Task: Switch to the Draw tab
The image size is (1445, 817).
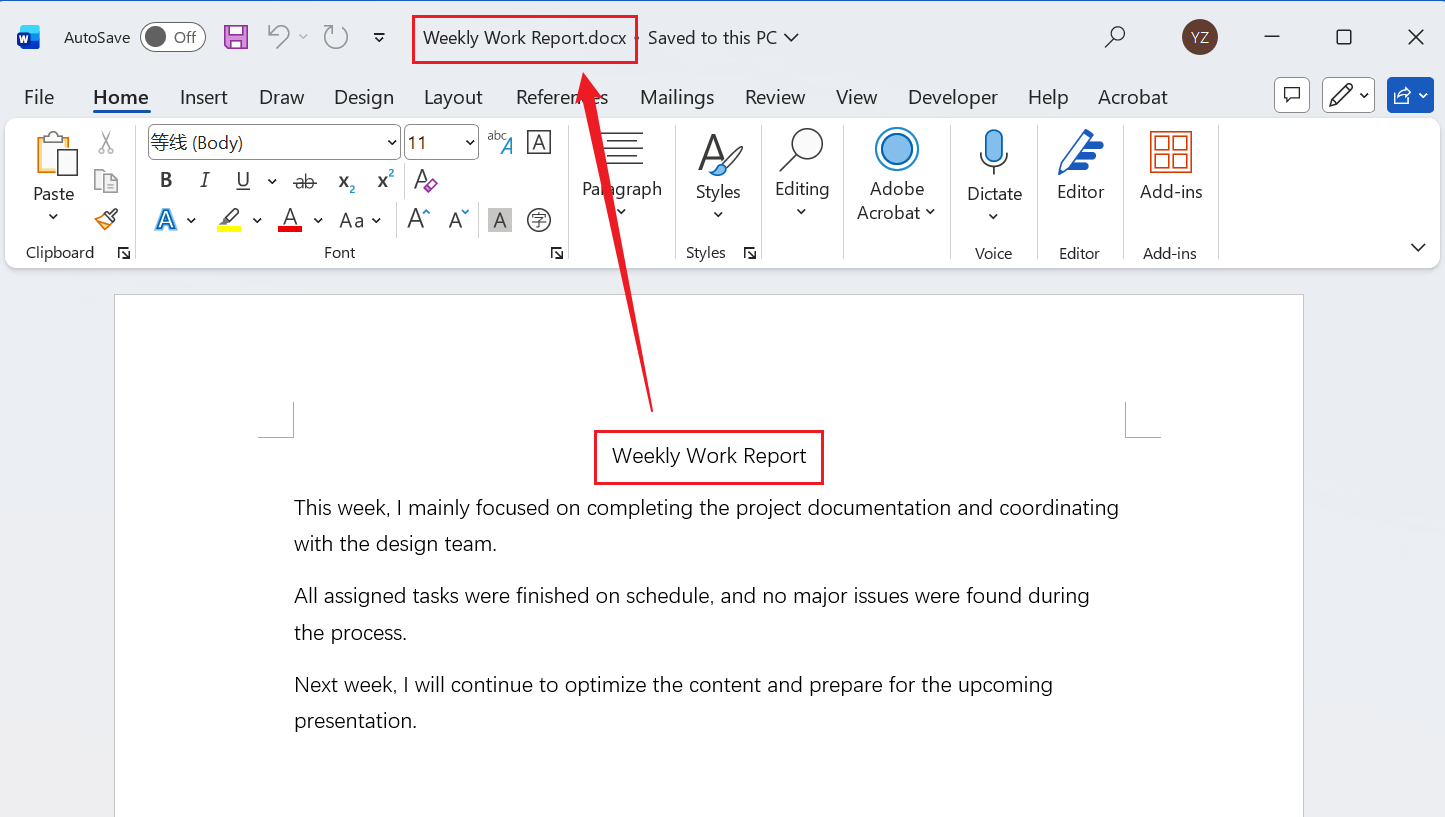Action: click(282, 97)
